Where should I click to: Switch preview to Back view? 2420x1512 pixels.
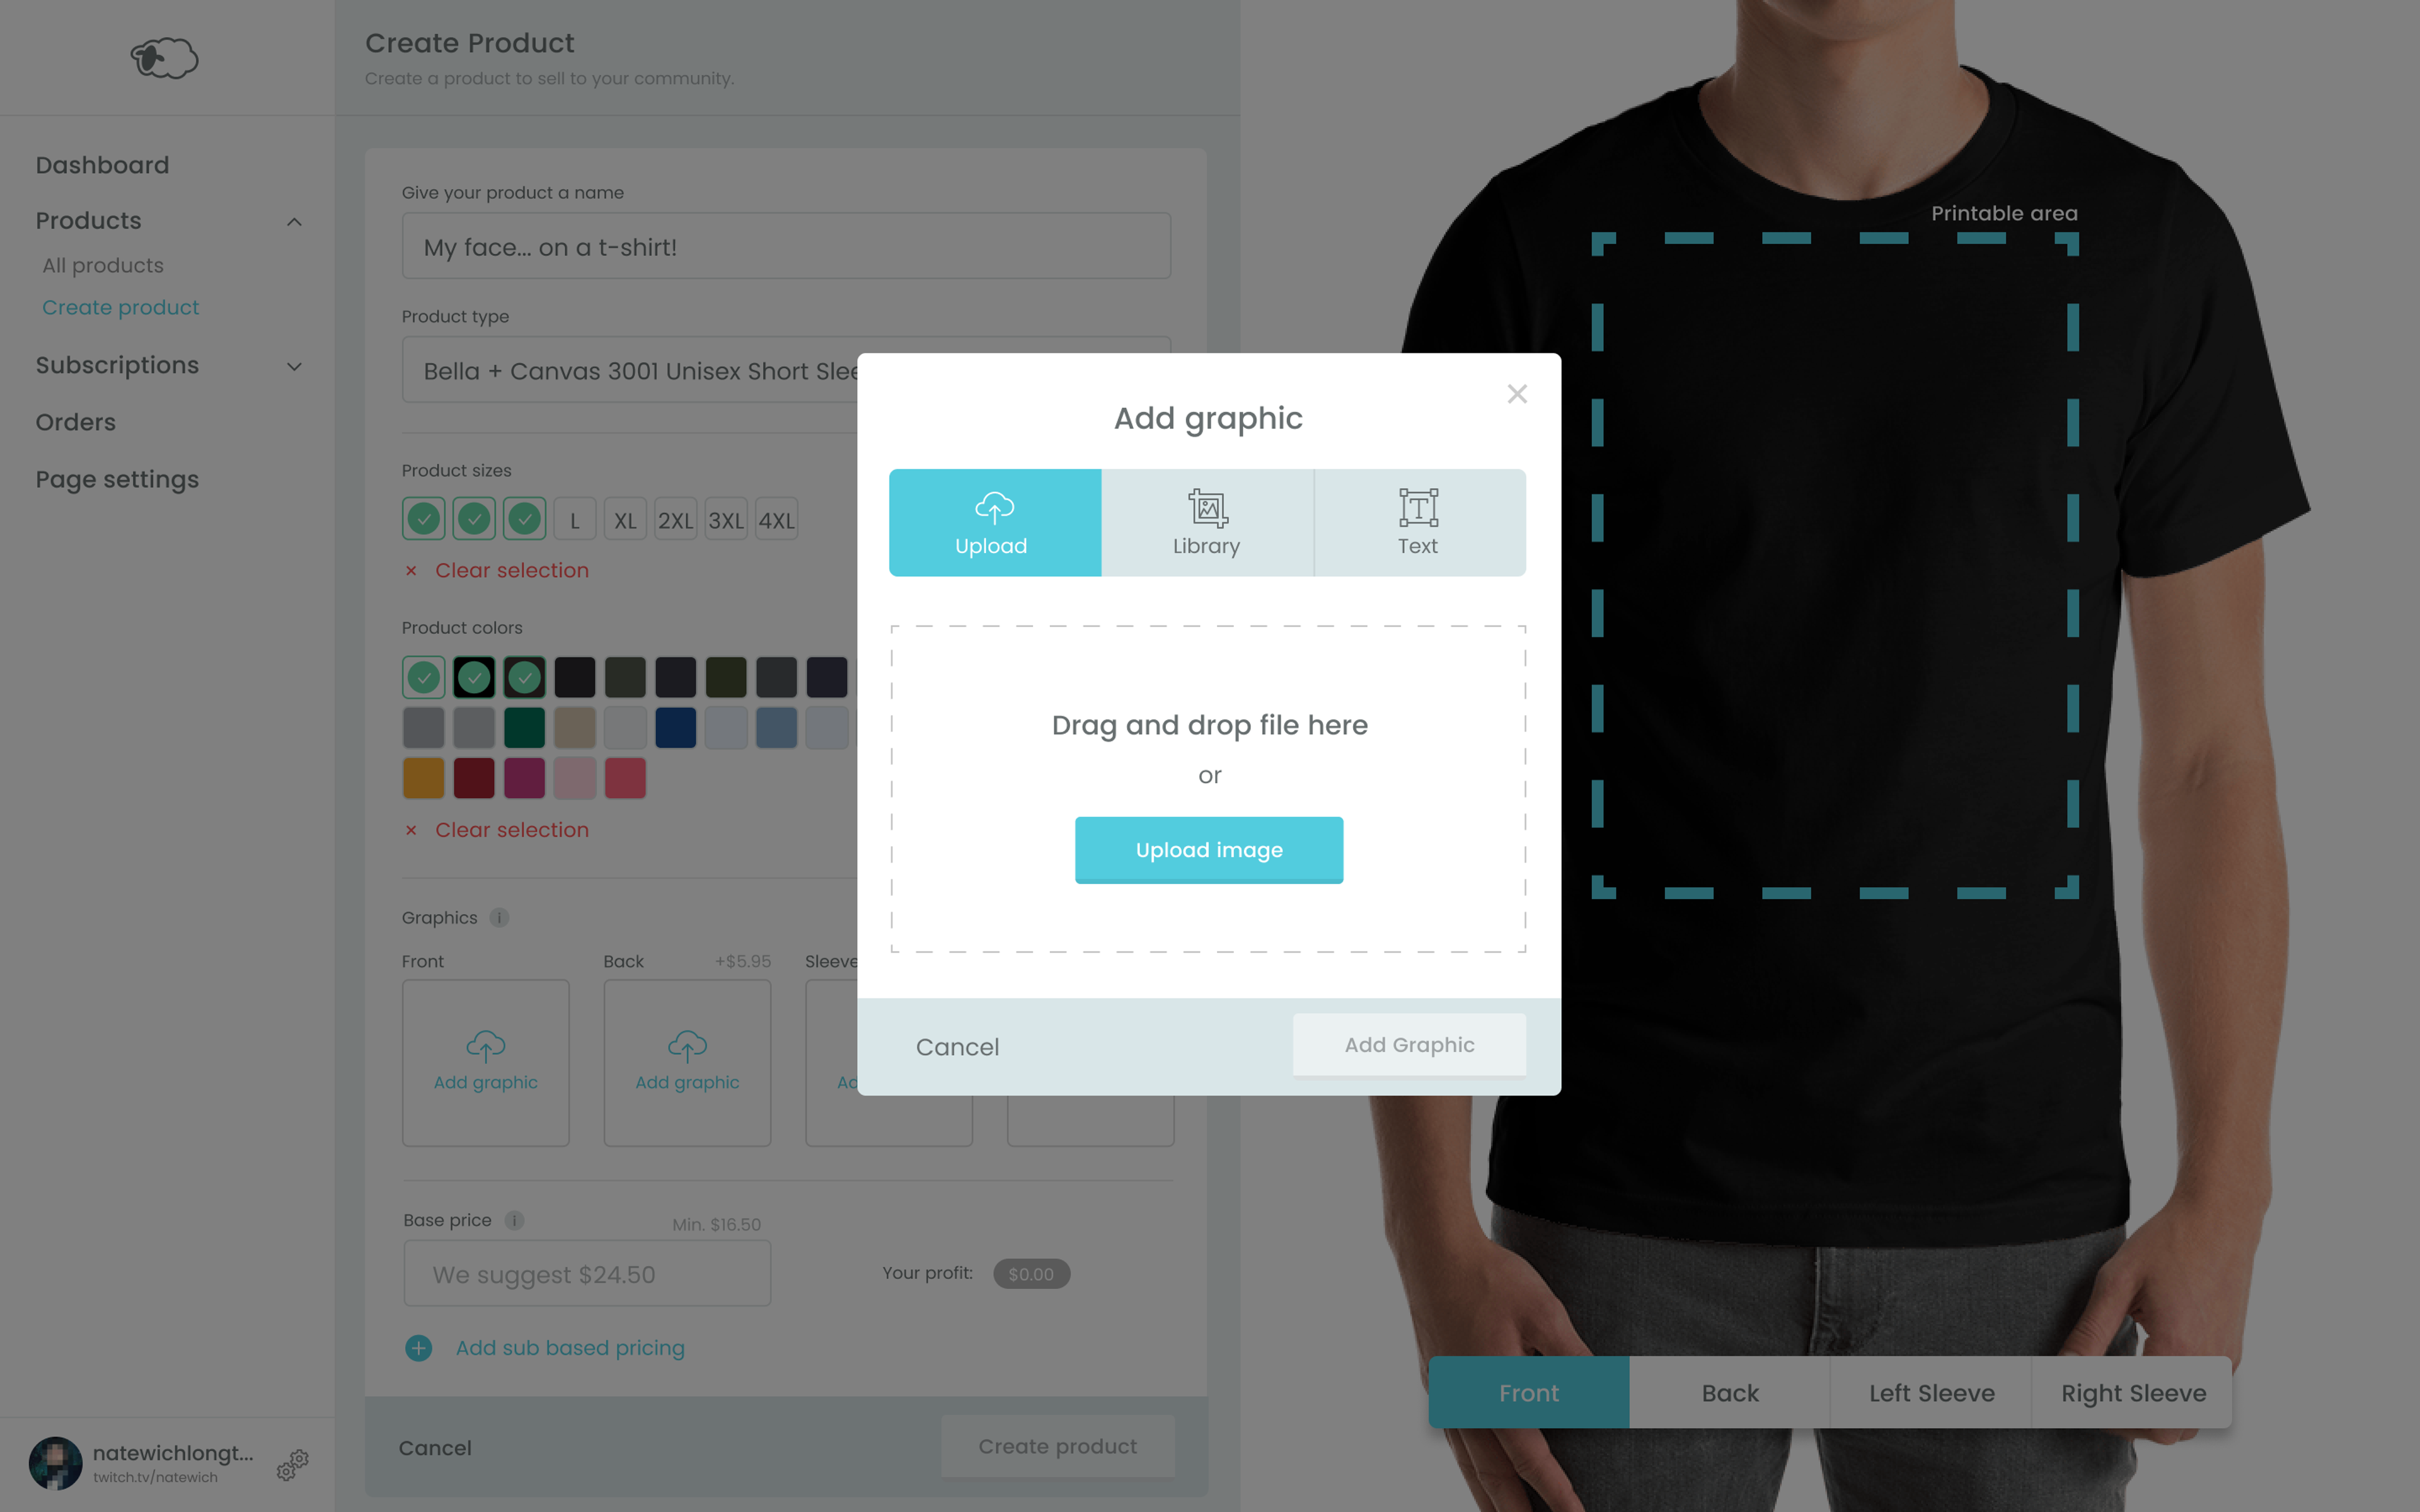point(1730,1392)
